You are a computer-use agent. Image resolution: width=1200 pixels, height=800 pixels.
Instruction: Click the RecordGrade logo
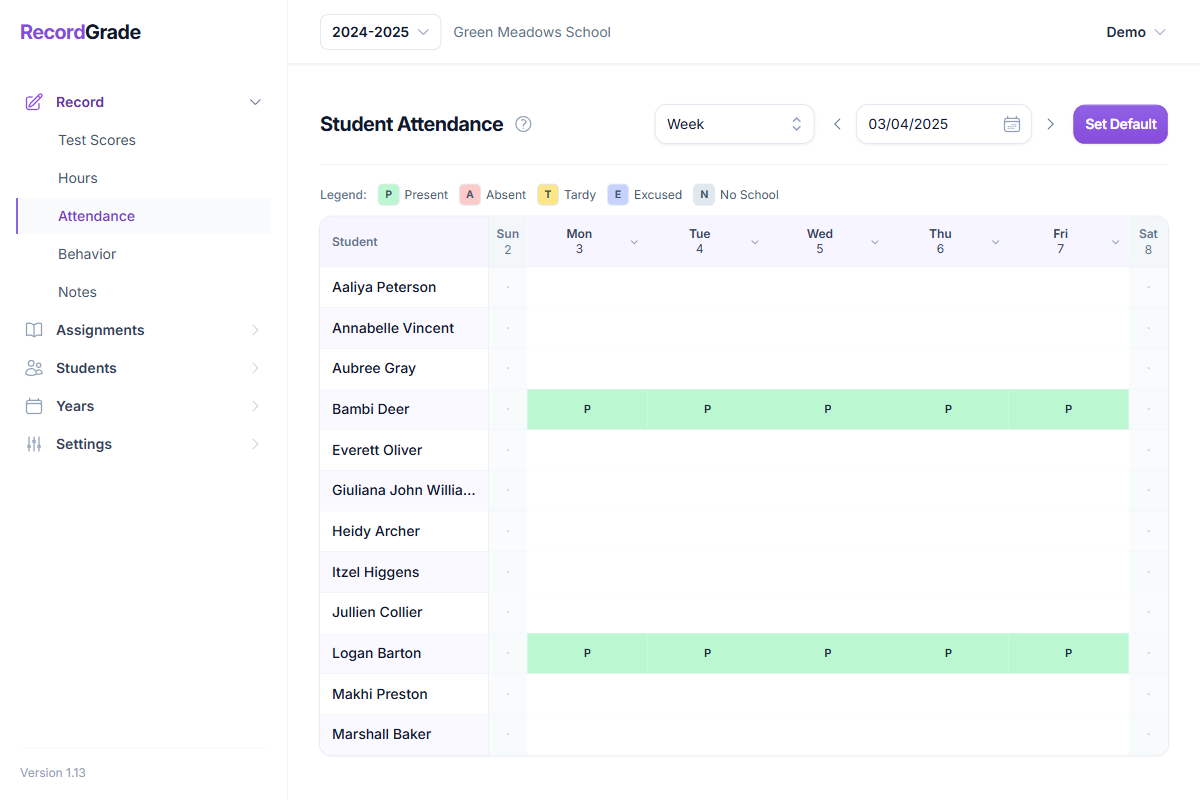[x=81, y=32]
